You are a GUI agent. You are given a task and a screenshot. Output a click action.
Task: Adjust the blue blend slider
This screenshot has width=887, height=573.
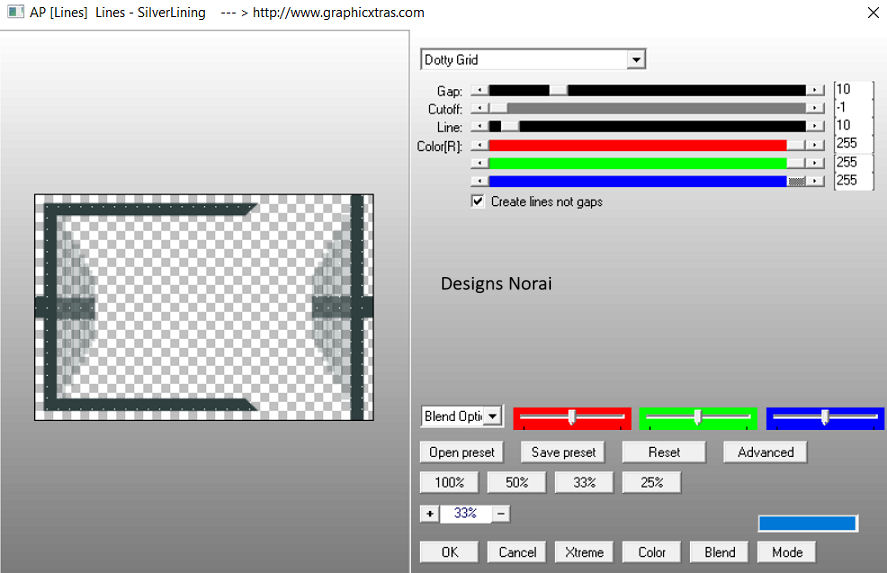pos(825,417)
